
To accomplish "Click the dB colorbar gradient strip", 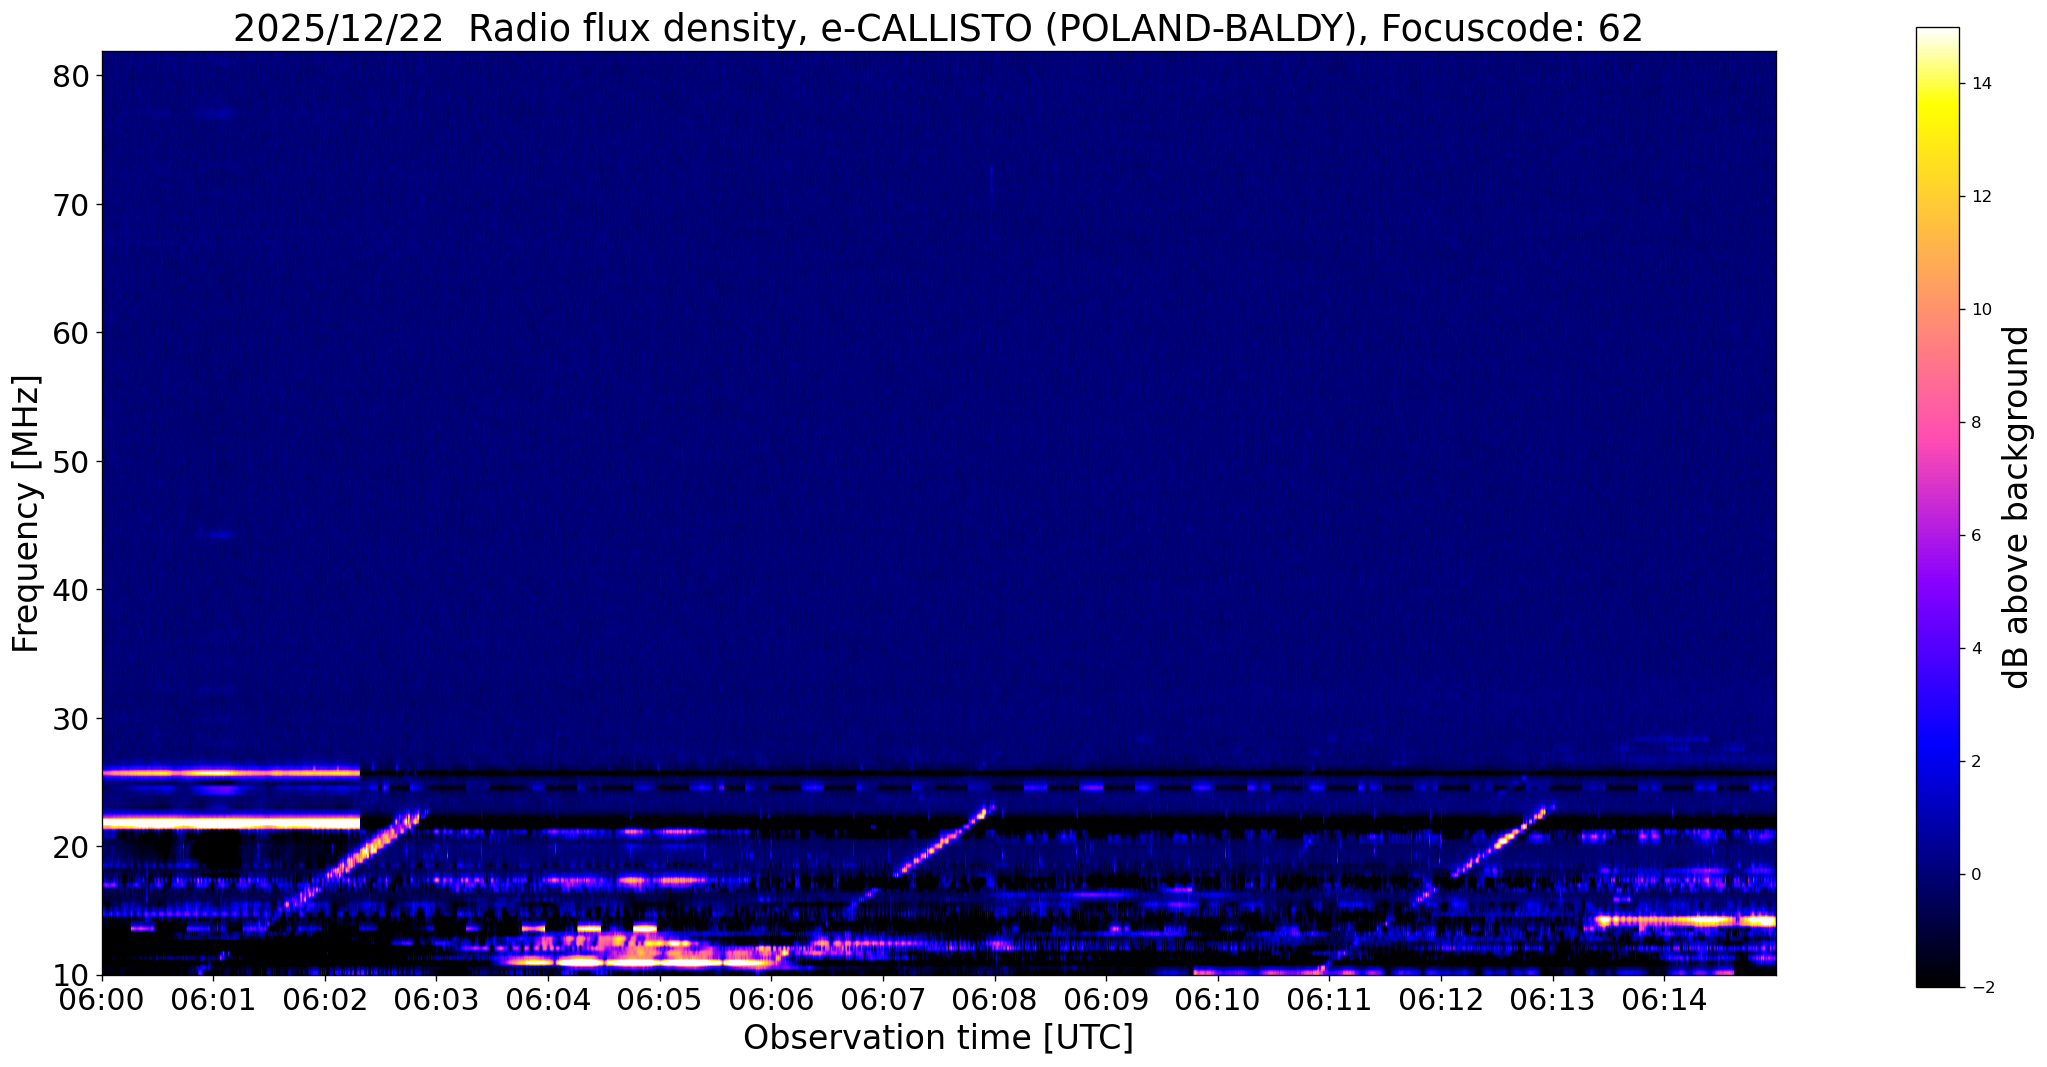I will pos(1937,507).
